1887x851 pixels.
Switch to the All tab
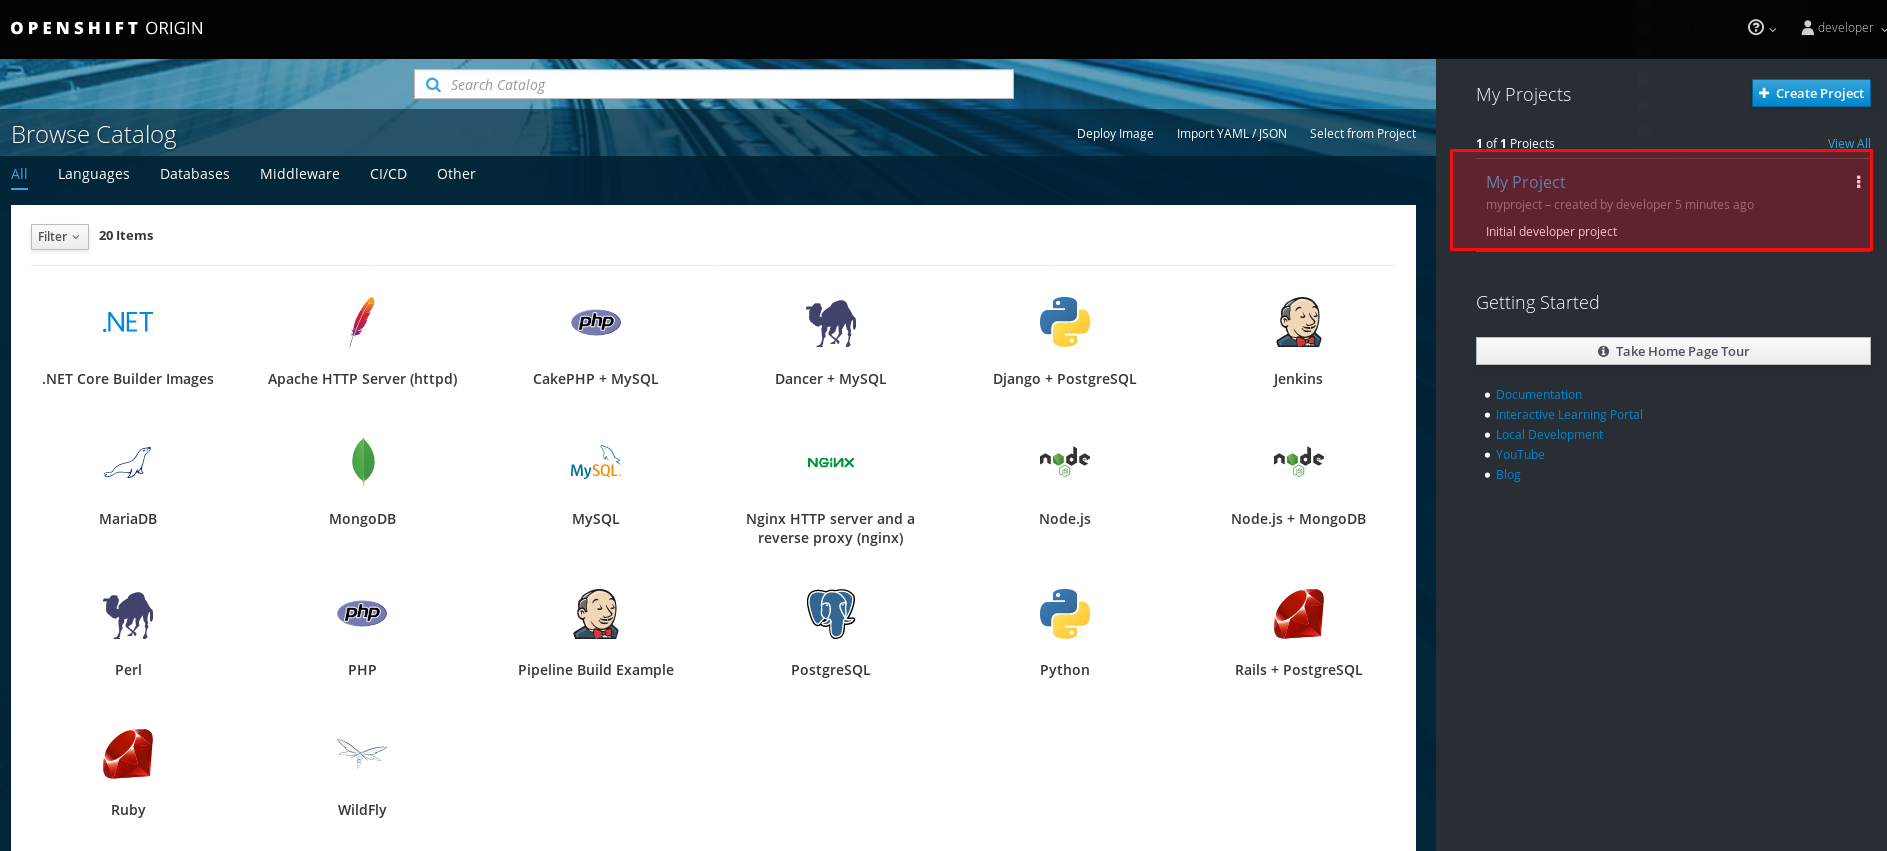[19, 174]
